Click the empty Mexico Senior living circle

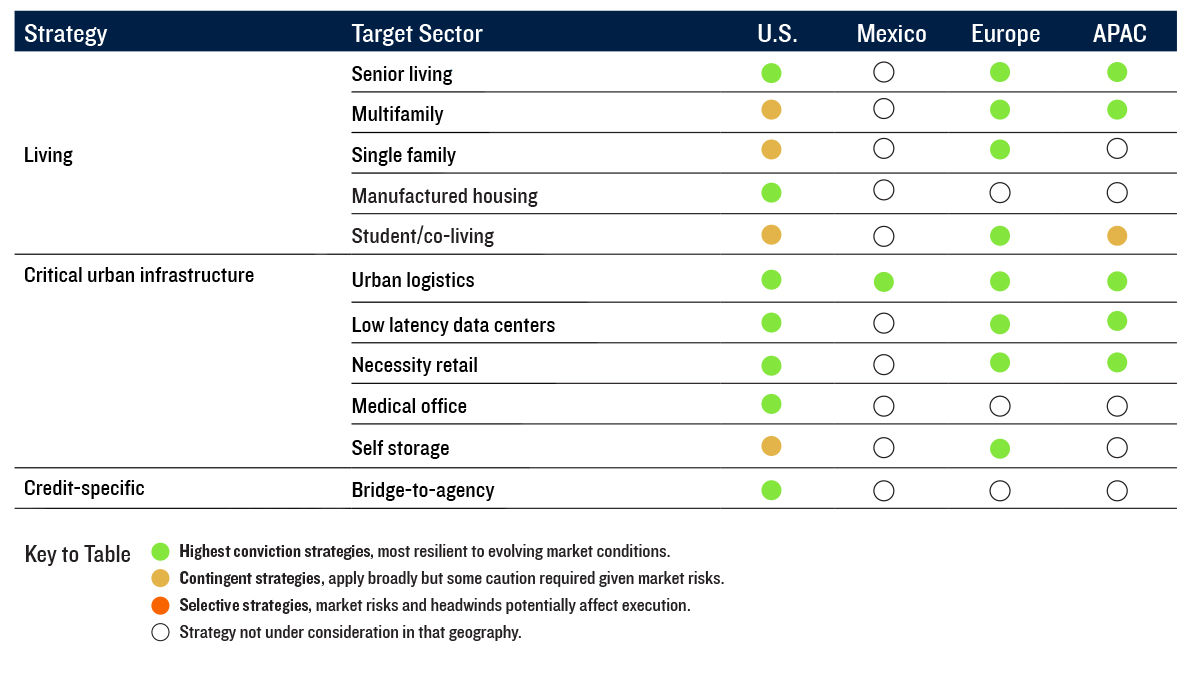coord(883,72)
